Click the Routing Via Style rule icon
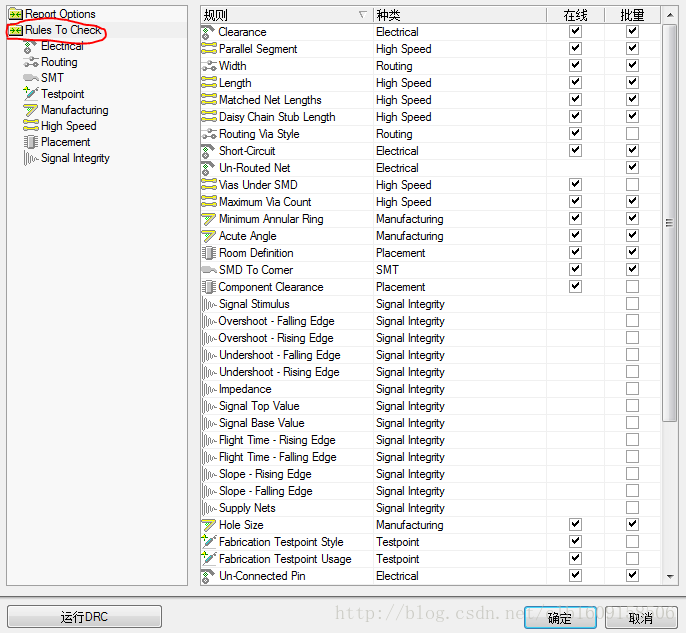 pyautogui.click(x=209, y=134)
